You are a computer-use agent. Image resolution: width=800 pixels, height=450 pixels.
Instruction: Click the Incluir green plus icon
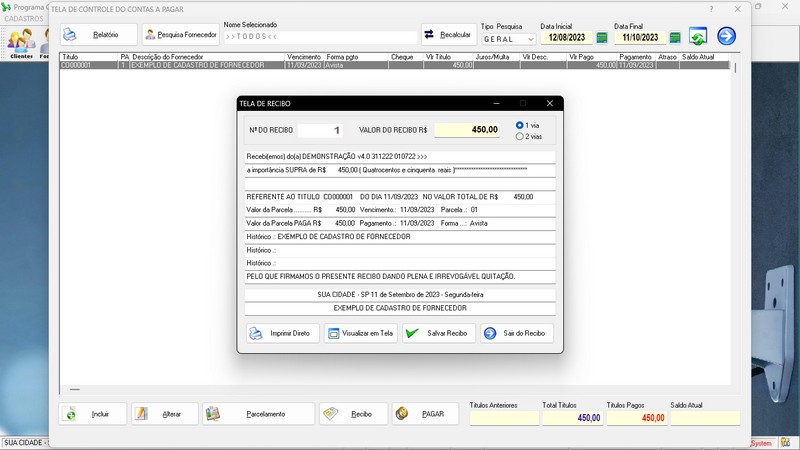pos(70,414)
